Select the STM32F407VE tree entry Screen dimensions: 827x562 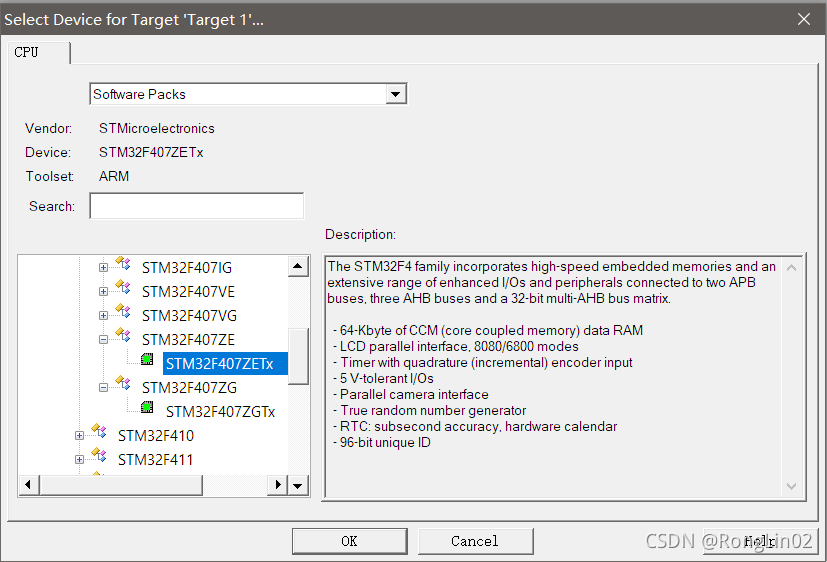[x=188, y=292]
